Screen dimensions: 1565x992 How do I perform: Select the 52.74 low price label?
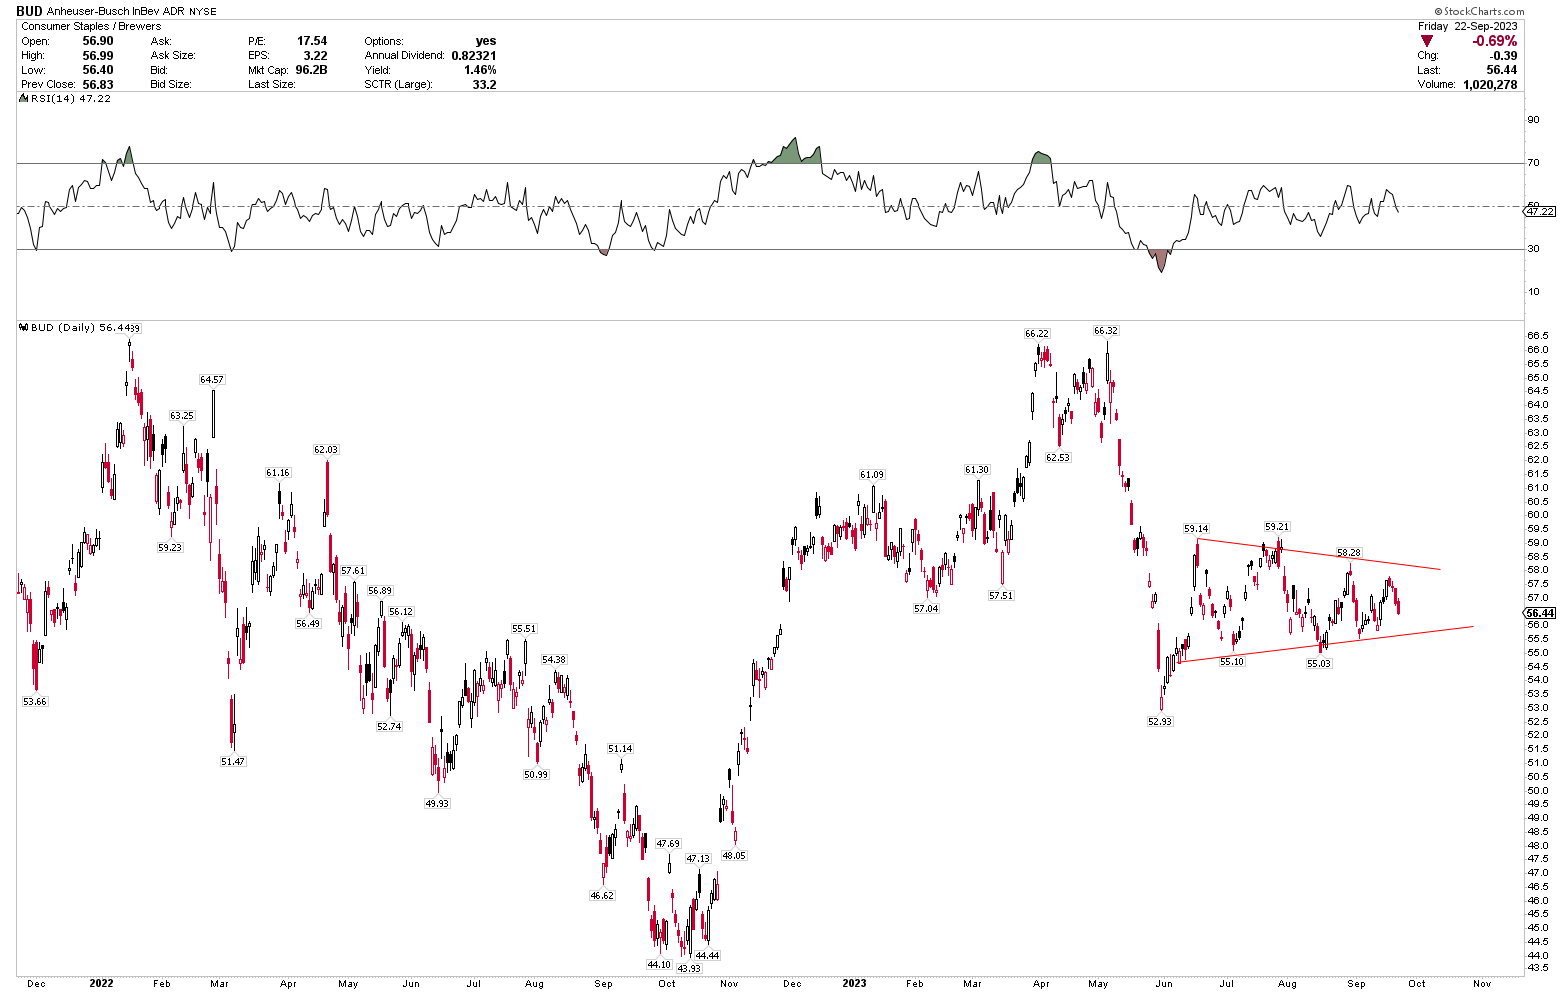(389, 726)
